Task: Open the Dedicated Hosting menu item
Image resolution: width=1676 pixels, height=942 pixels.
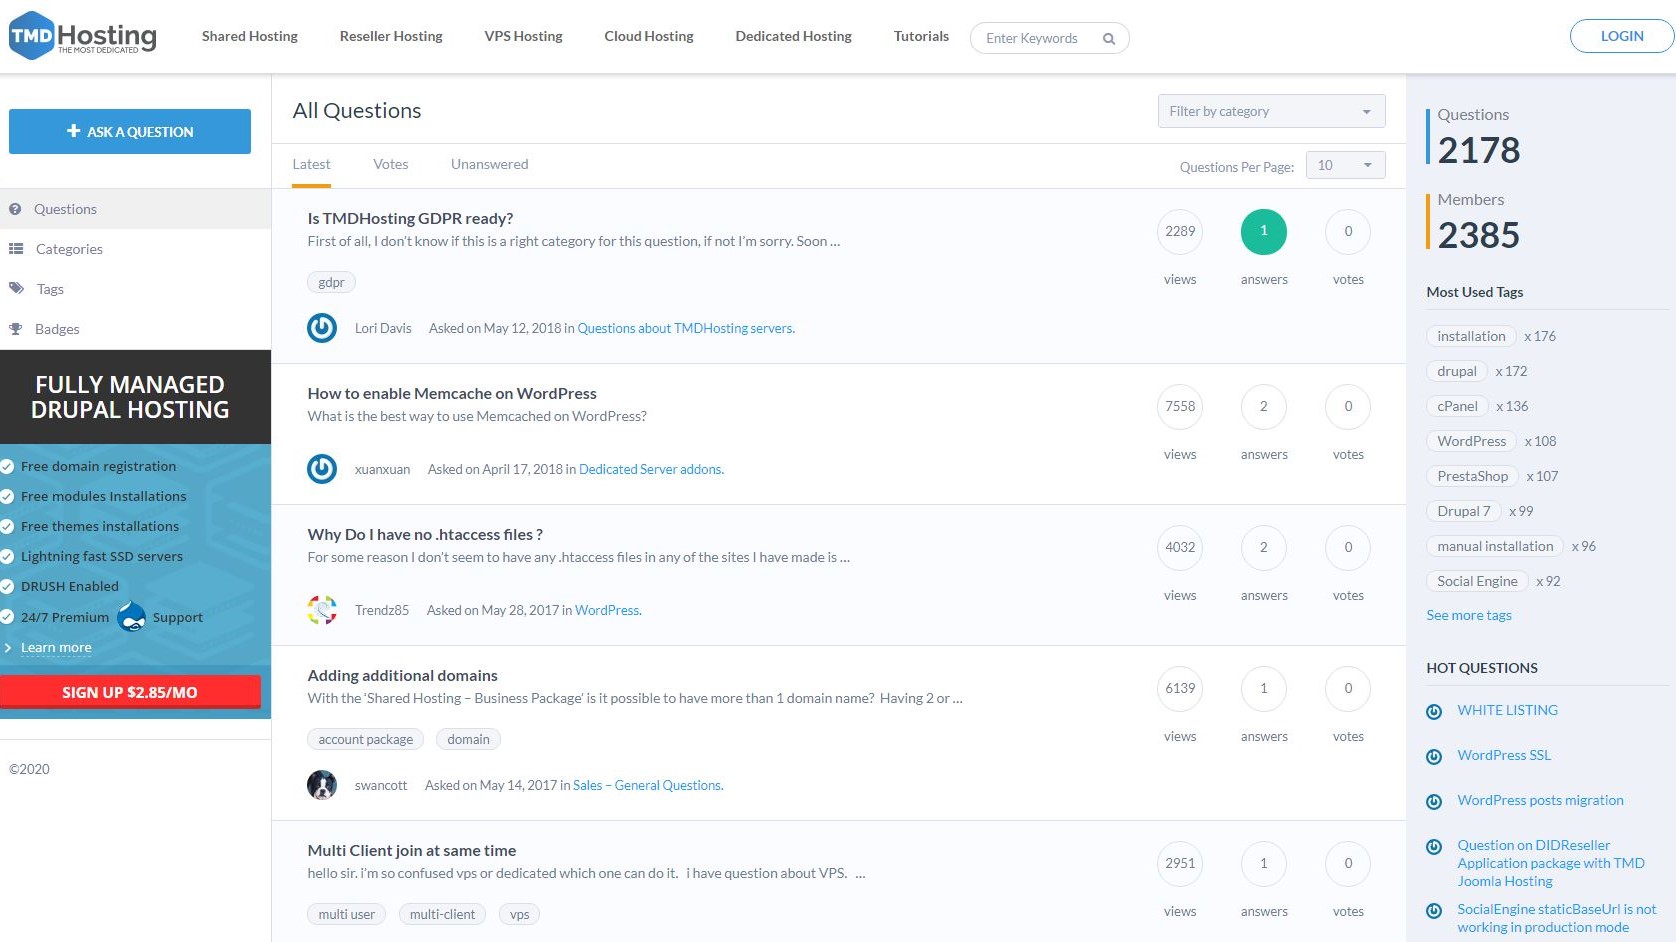Action: (794, 36)
